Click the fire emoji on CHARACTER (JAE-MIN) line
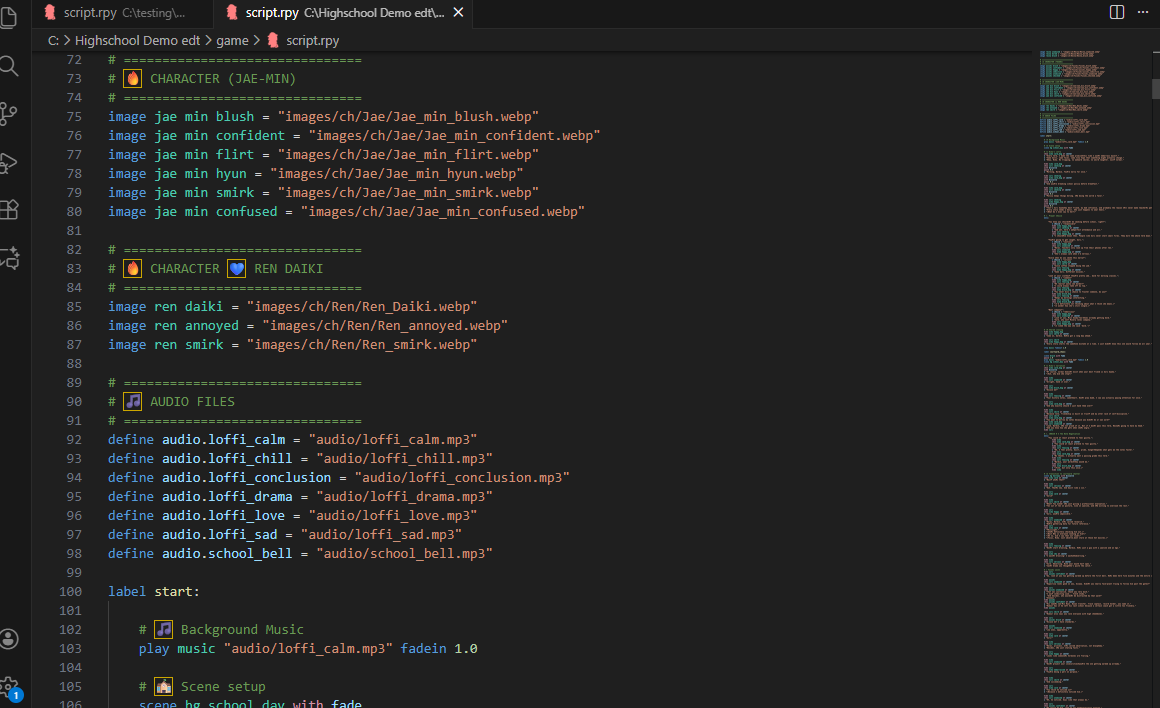This screenshot has width=1160, height=708. coord(132,78)
